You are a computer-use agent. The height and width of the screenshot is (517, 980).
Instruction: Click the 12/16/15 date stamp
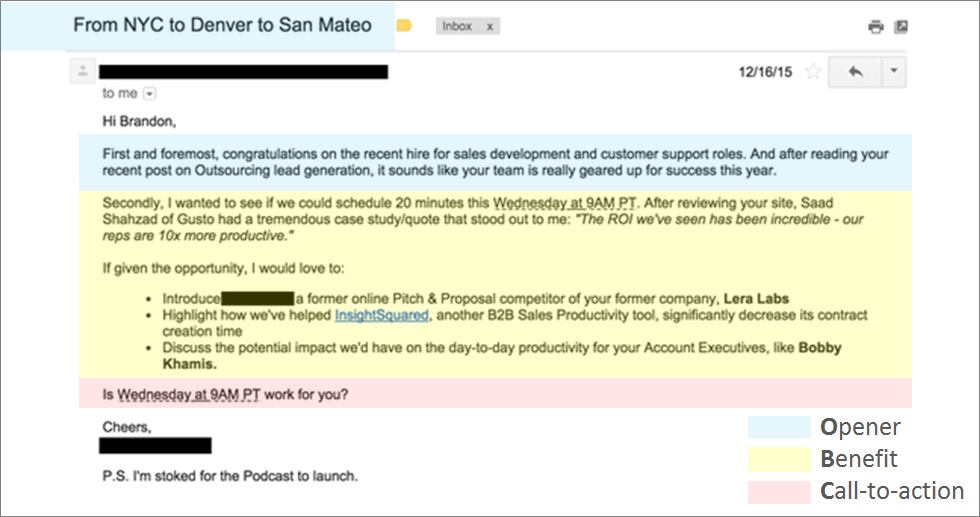pos(765,72)
